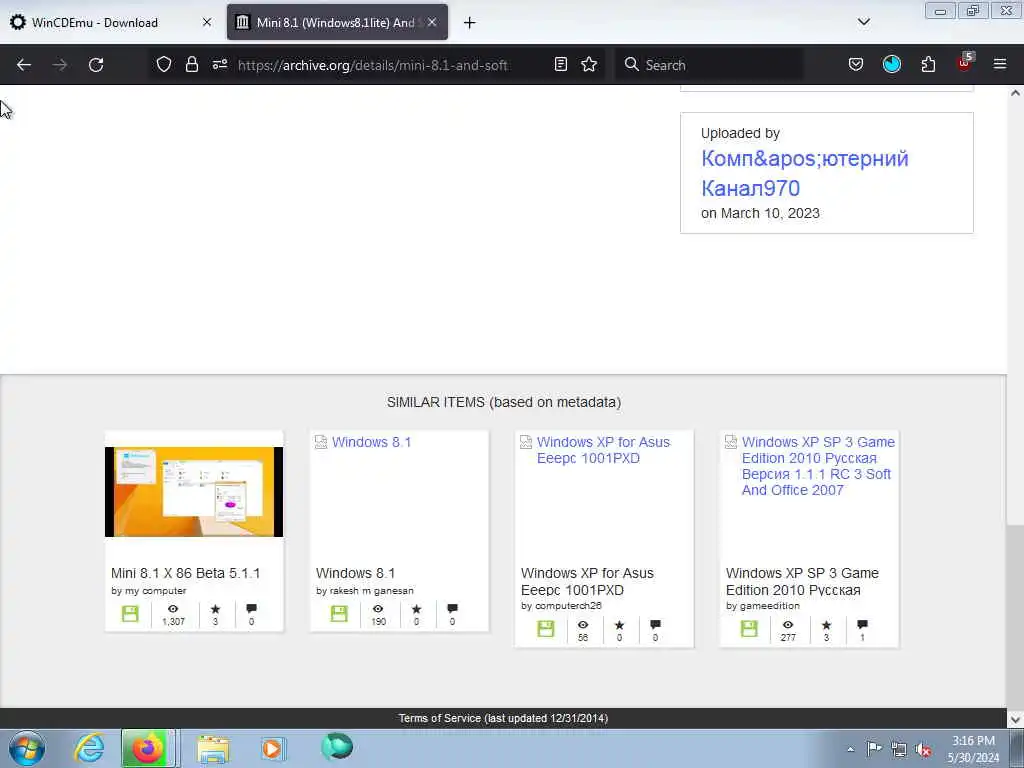
Task: Open the Mini 8.1 X 86 Beta thumbnail
Action: click(x=194, y=492)
